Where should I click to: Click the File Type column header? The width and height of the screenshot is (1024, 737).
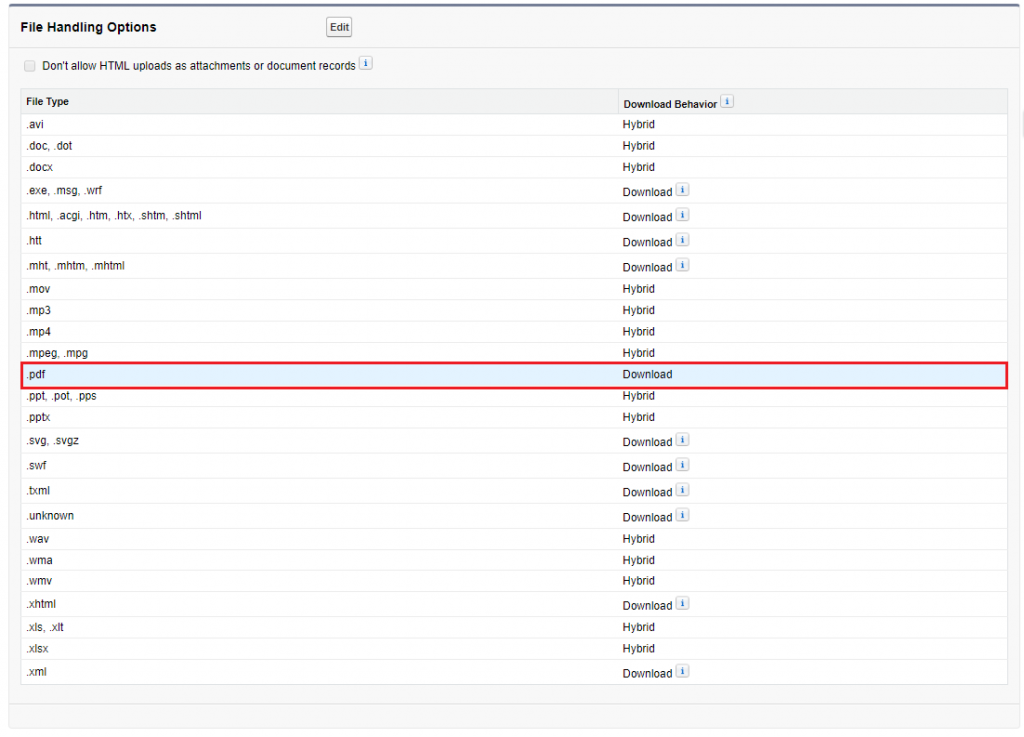tap(48, 102)
